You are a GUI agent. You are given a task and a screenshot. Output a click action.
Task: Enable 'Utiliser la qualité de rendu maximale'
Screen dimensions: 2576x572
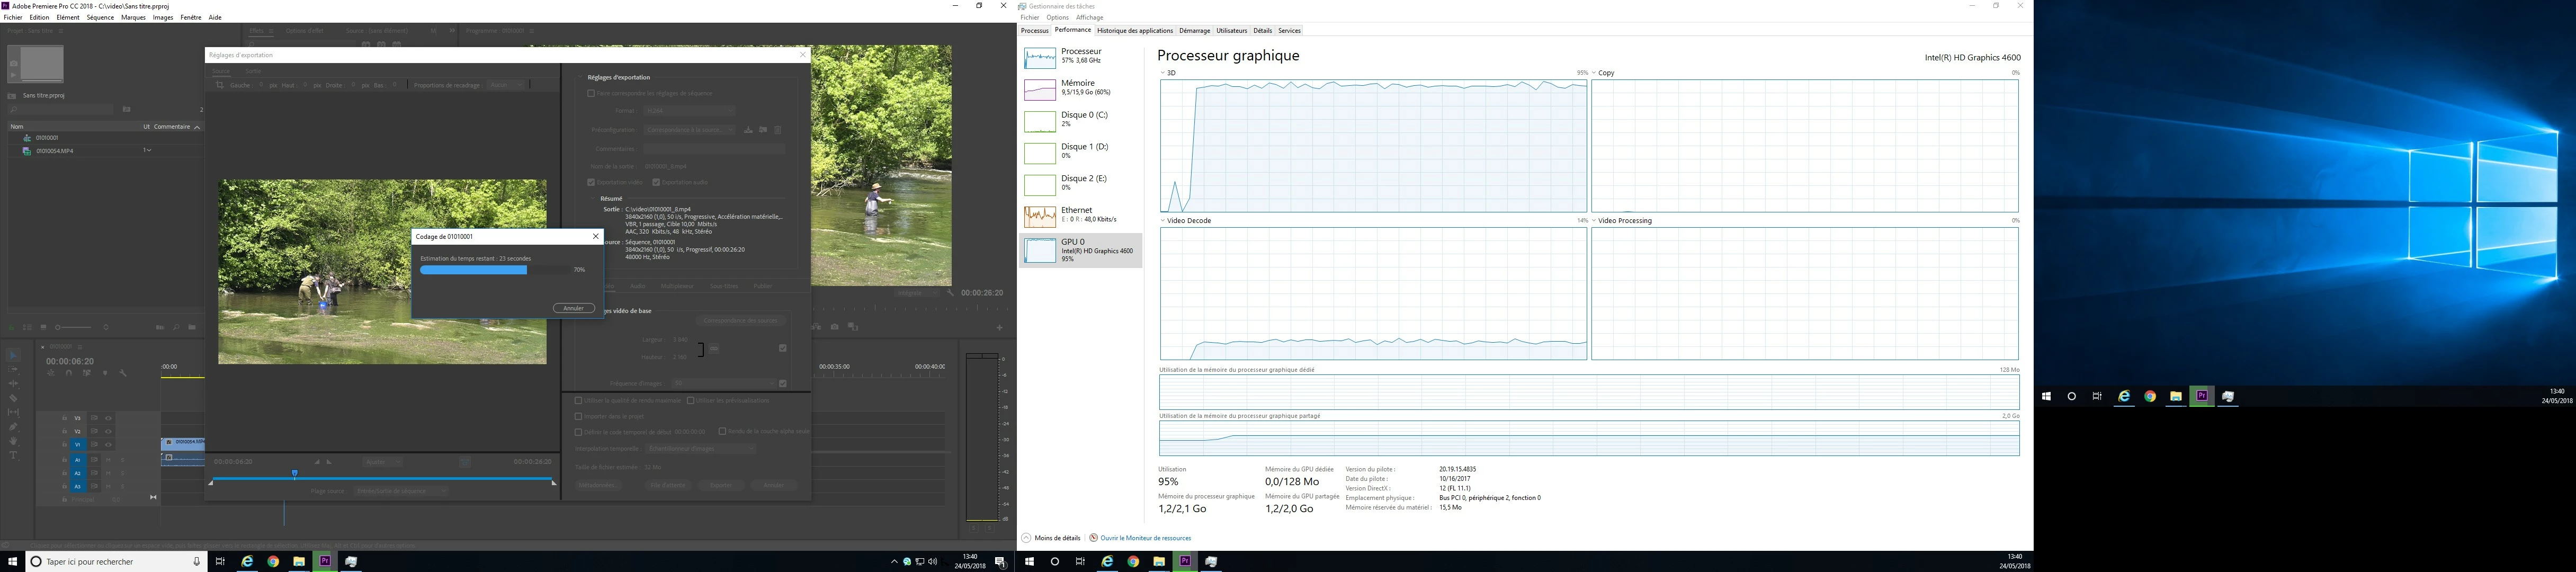click(578, 401)
